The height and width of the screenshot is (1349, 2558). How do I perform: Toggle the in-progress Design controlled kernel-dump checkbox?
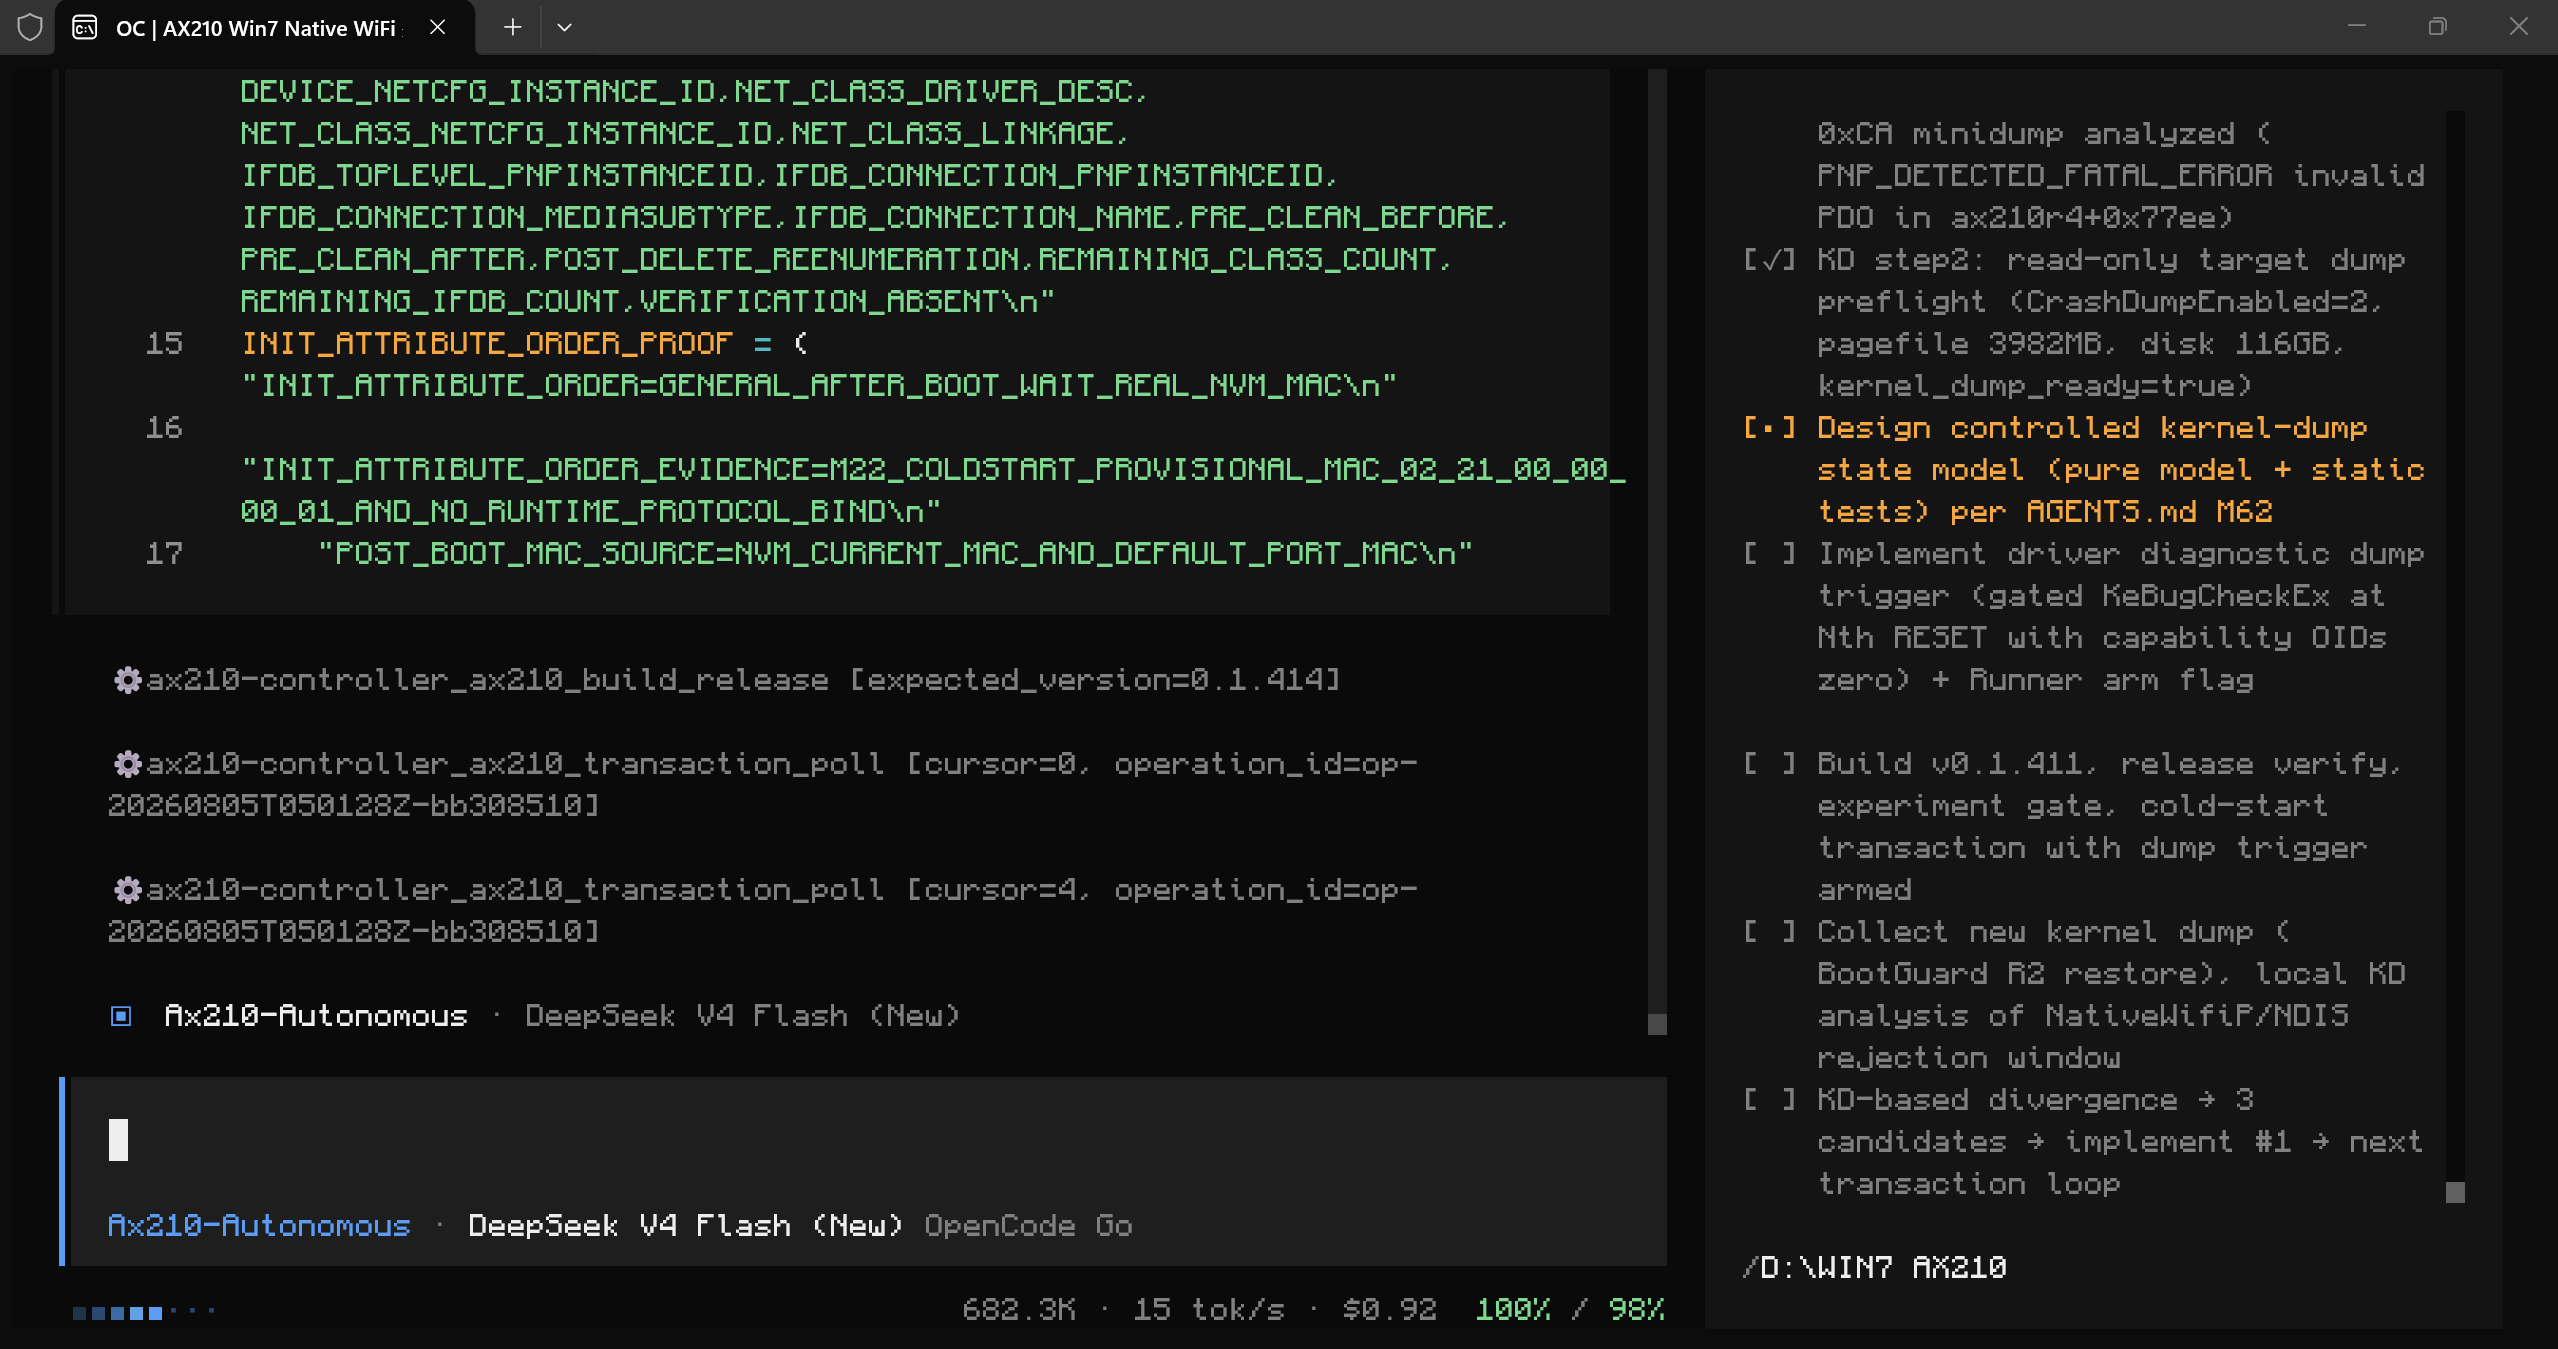[x=1769, y=428]
